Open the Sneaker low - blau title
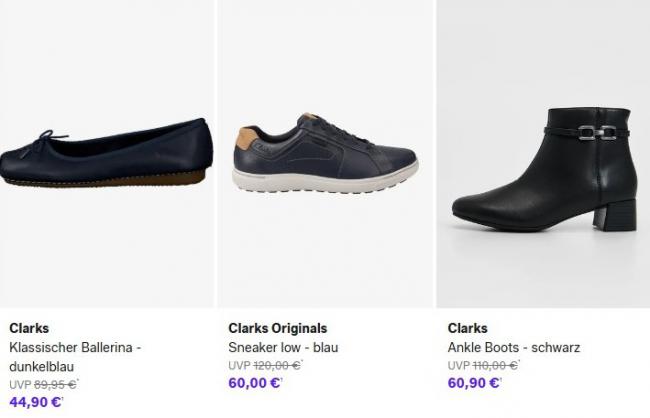 (x=285, y=347)
